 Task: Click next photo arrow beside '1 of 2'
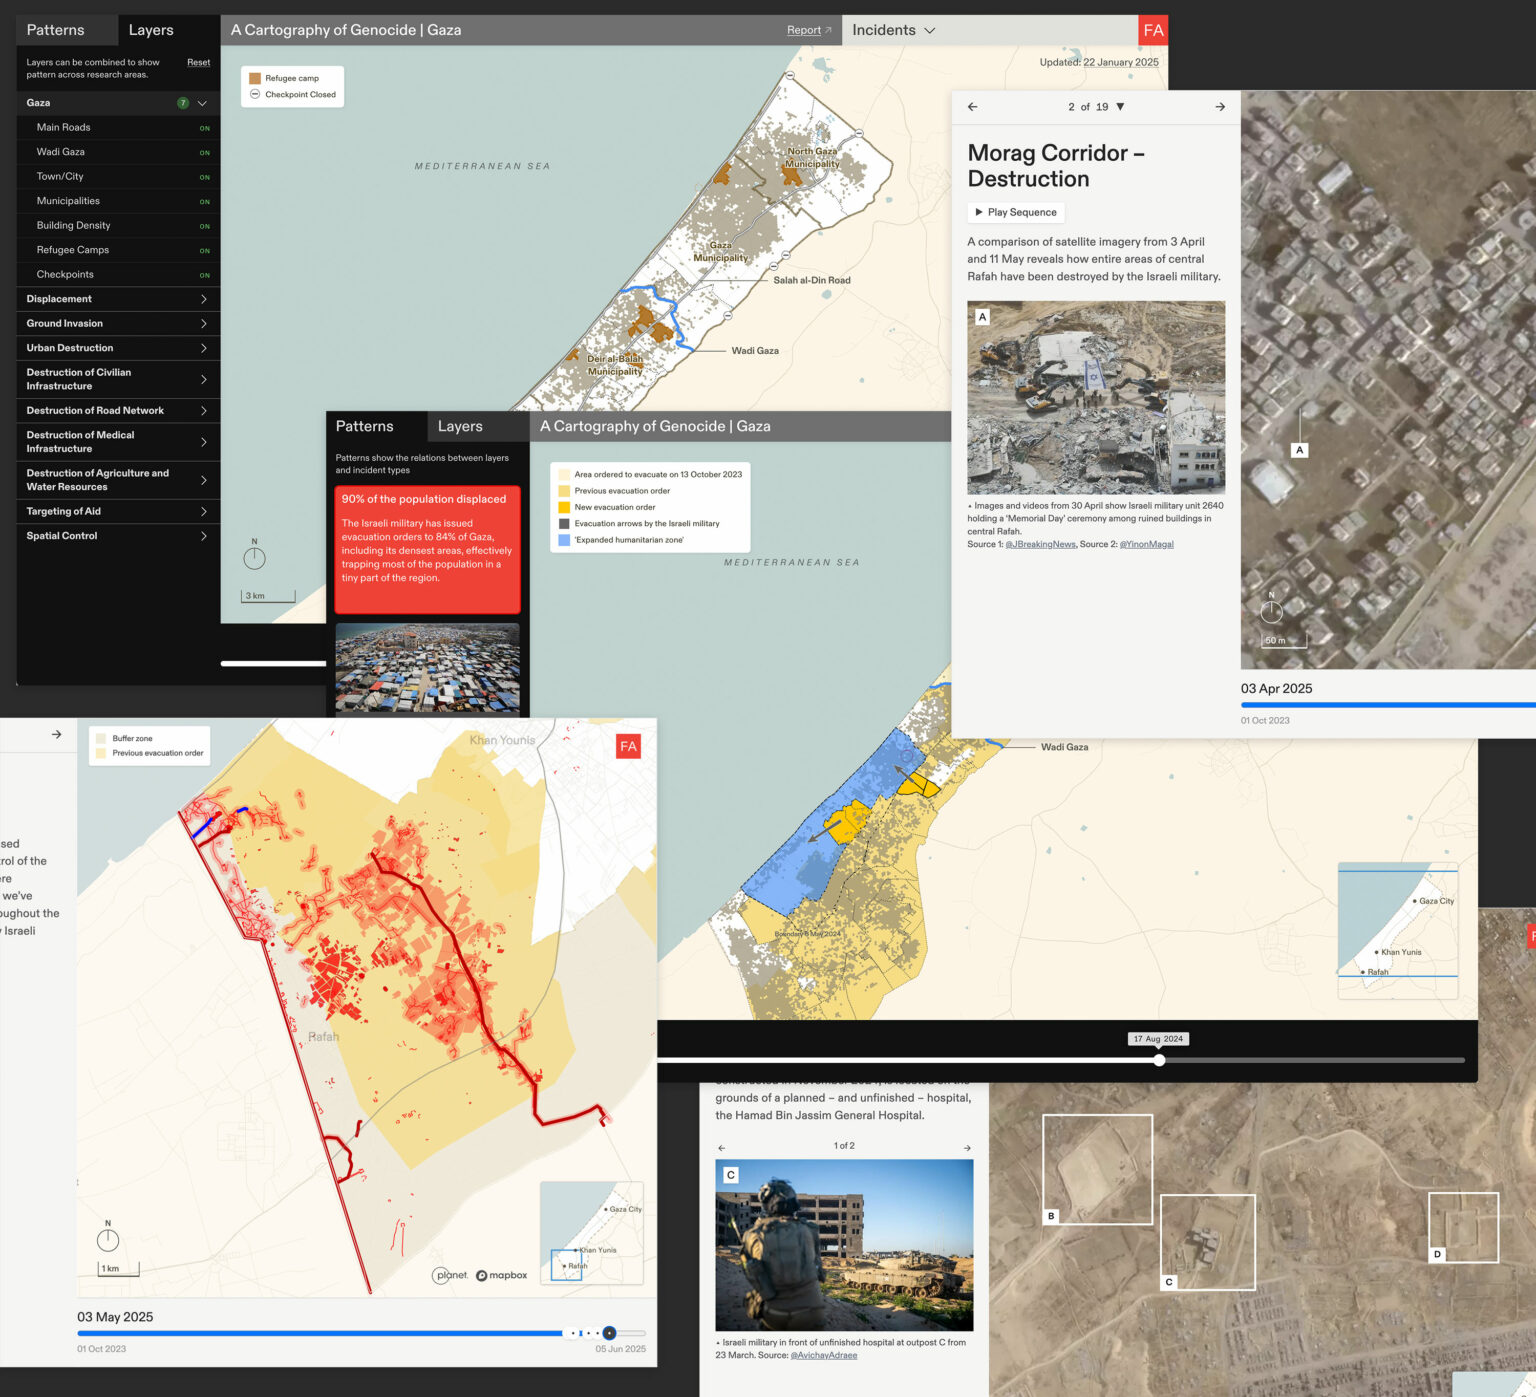pyautogui.click(x=967, y=1147)
